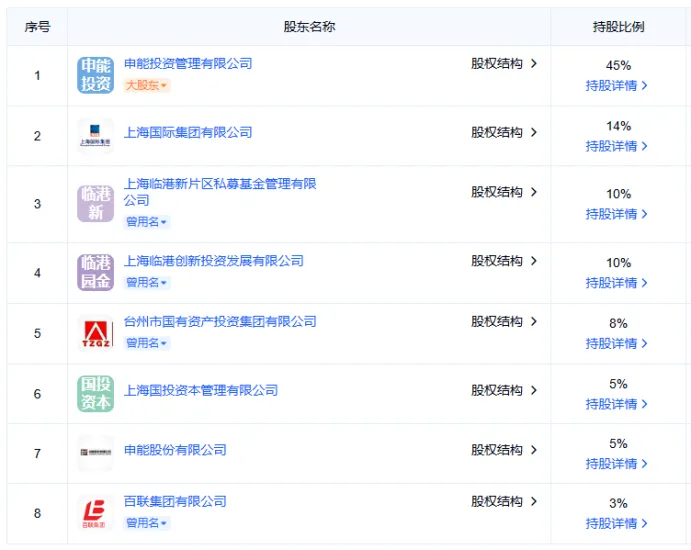The image size is (691, 550).
Task: Click serial number 5 cell
Action: (37, 333)
